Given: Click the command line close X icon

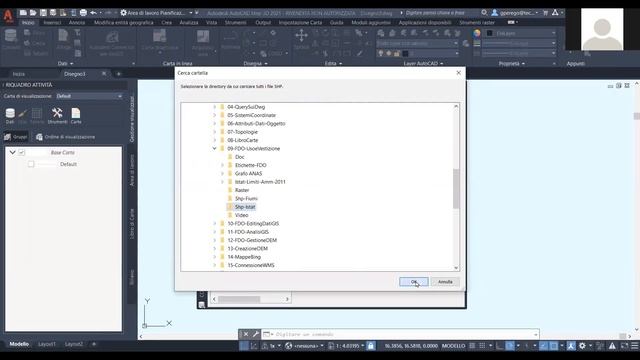Looking at the screenshot, I should pyautogui.click(x=246, y=334).
